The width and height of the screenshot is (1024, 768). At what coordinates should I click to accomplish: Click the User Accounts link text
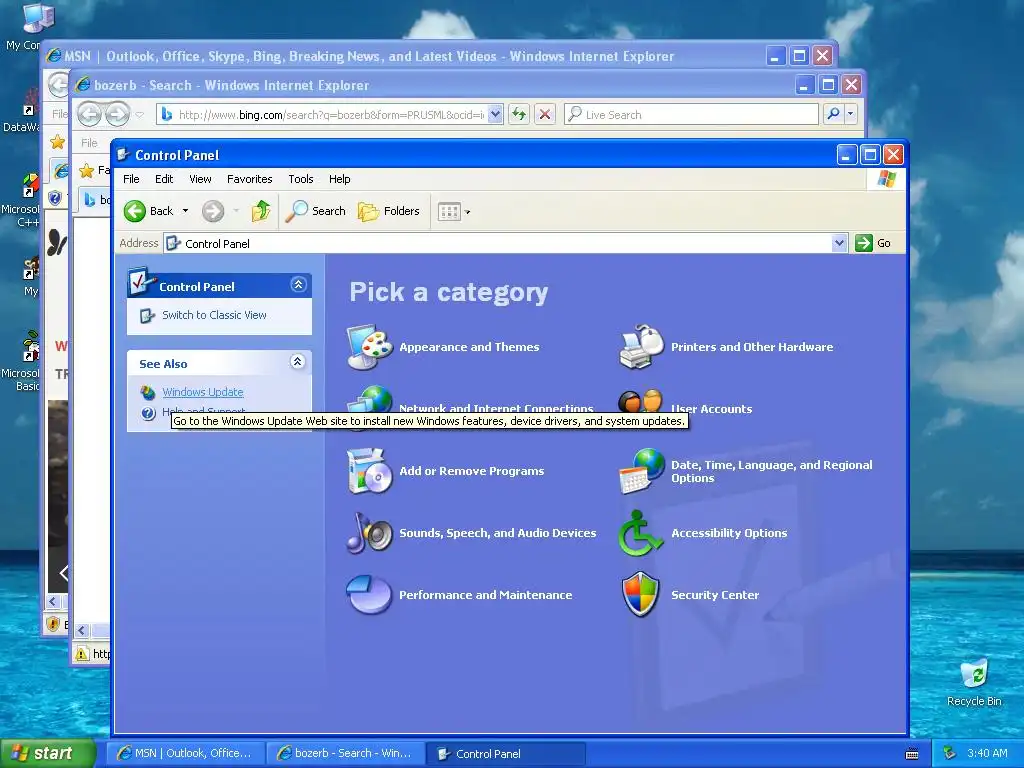pos(712,409)
